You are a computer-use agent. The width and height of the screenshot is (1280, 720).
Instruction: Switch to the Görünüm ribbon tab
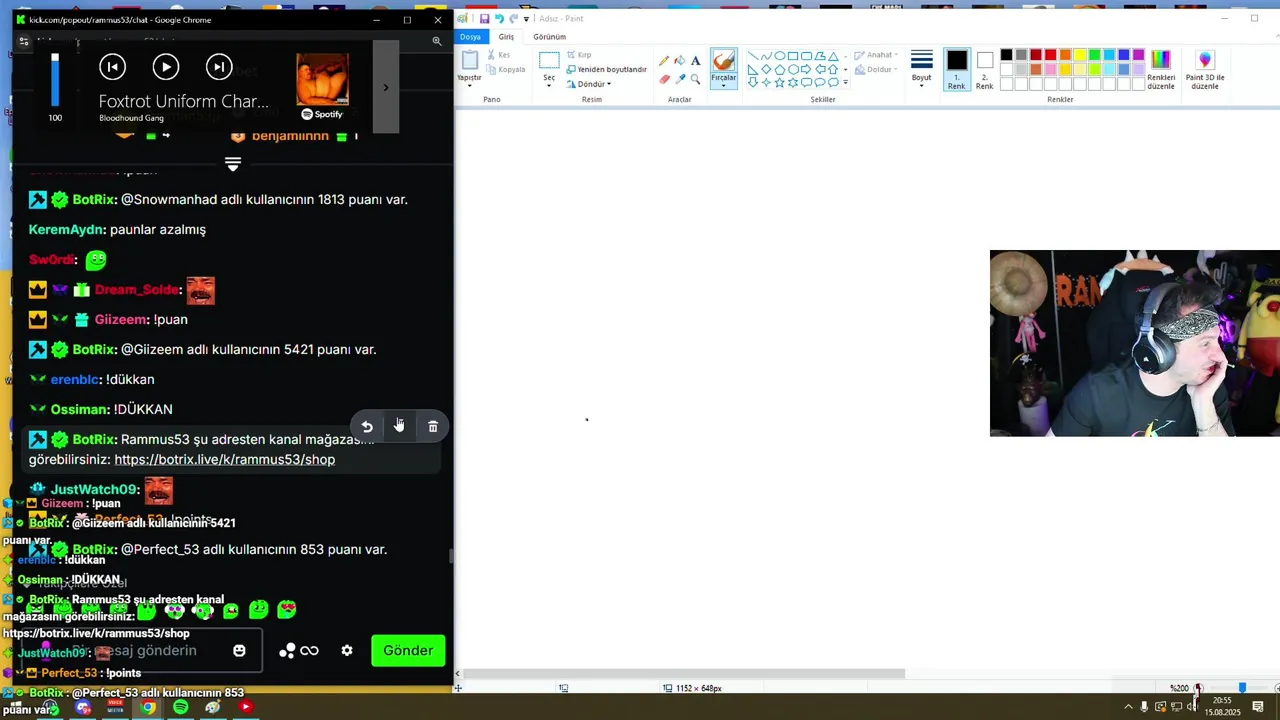(x=549, y=37)
